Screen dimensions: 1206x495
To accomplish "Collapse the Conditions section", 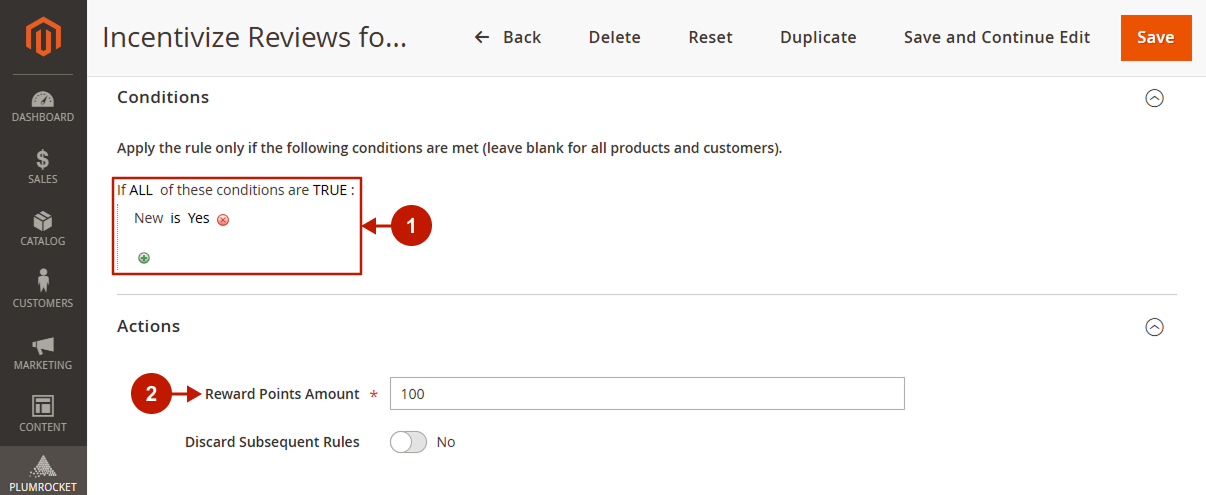I will pyautogui.click(x=1154, y=98).
